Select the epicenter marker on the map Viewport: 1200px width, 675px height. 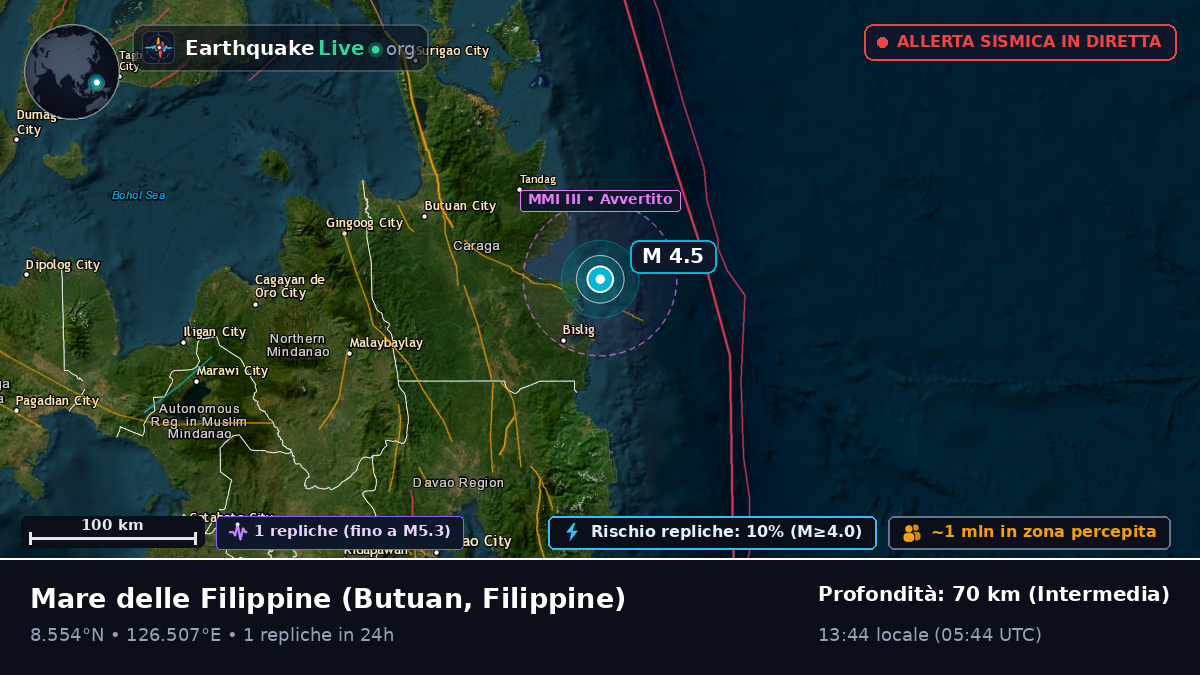point(600,280)
